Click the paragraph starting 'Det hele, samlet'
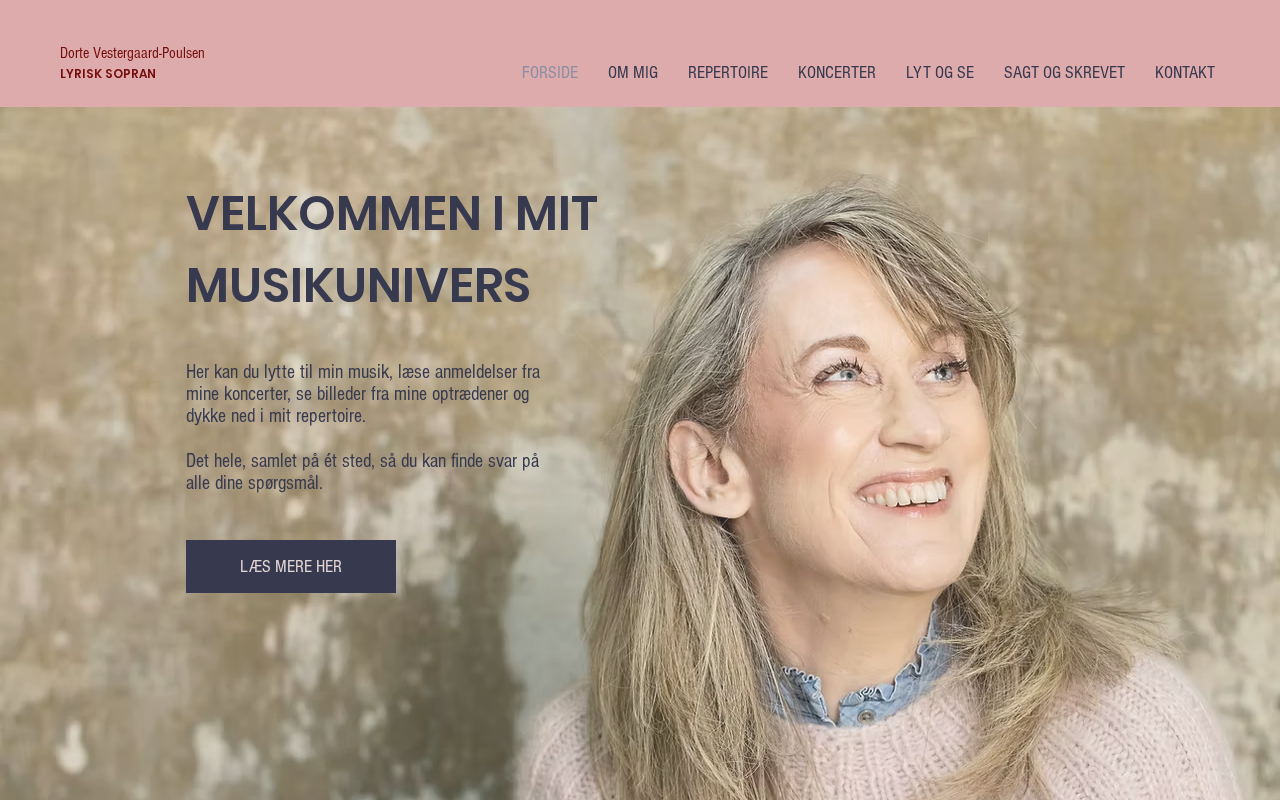Viewport: 1280px width, 800px height. (x=363, y=472)
